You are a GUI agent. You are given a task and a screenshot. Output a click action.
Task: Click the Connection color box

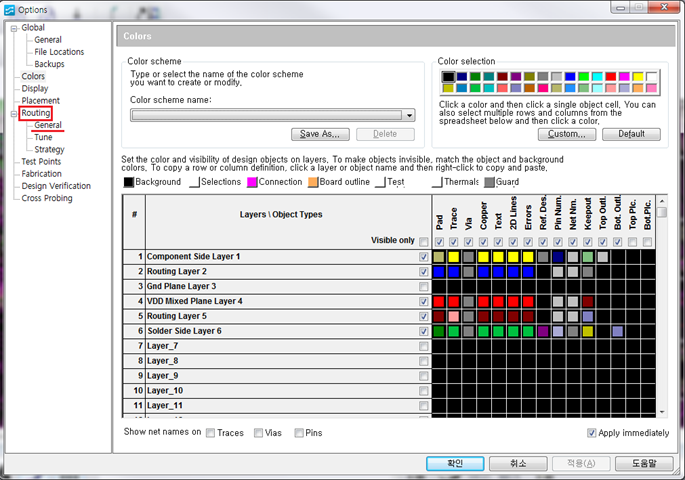click(x=252, y=182)
